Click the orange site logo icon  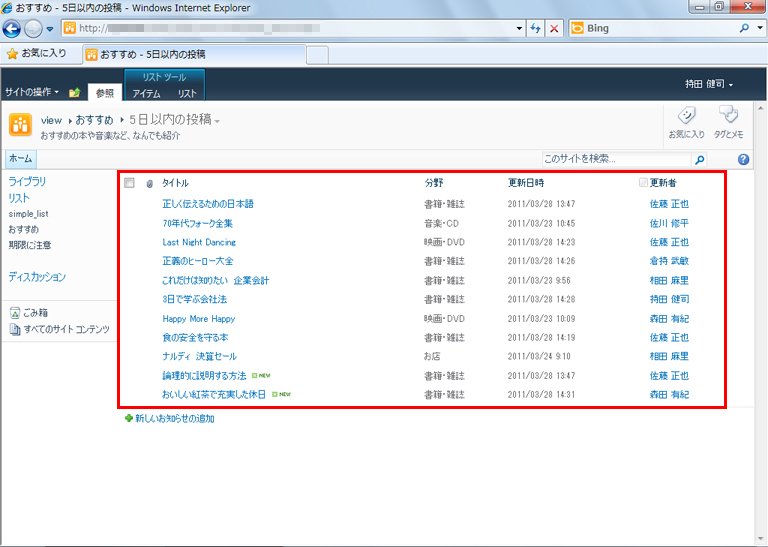click(20, 125)
